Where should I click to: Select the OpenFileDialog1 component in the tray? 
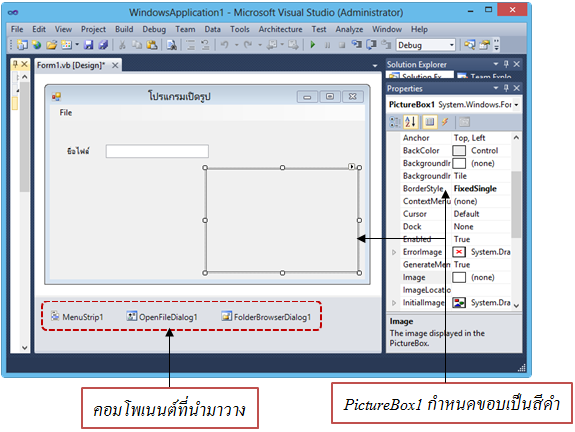[162, 317]
